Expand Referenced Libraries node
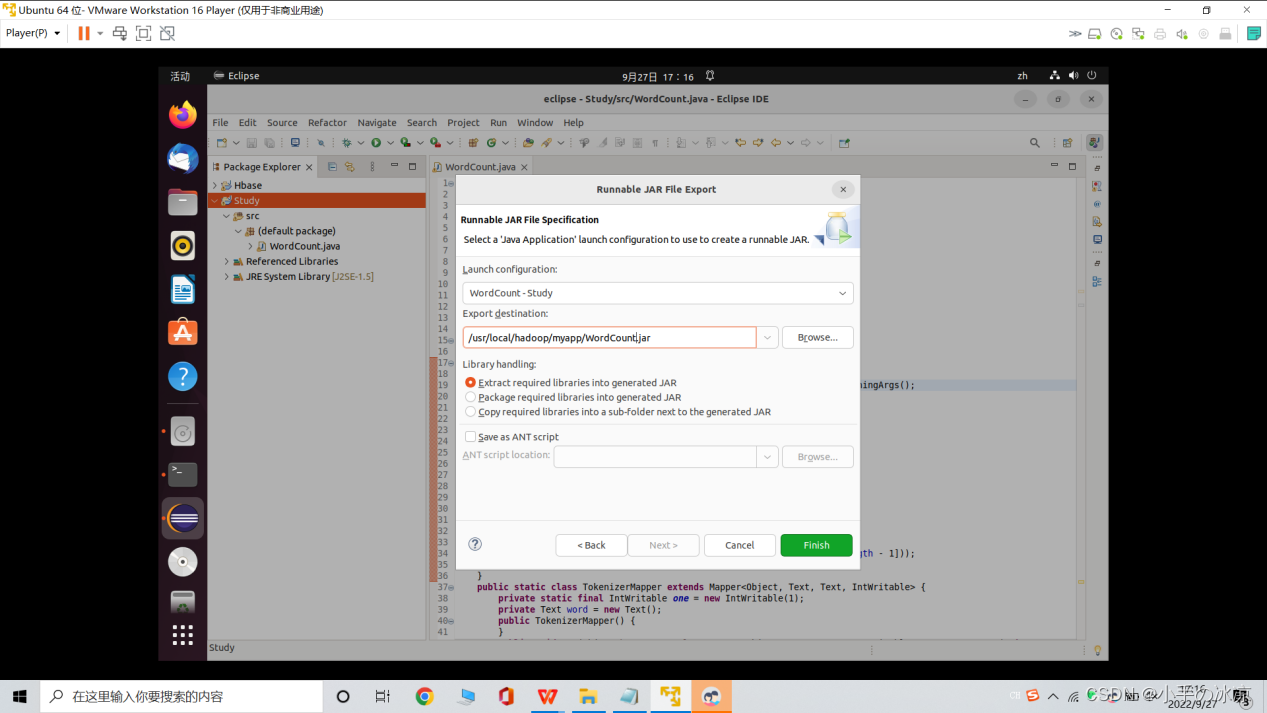 pos(227,261)
